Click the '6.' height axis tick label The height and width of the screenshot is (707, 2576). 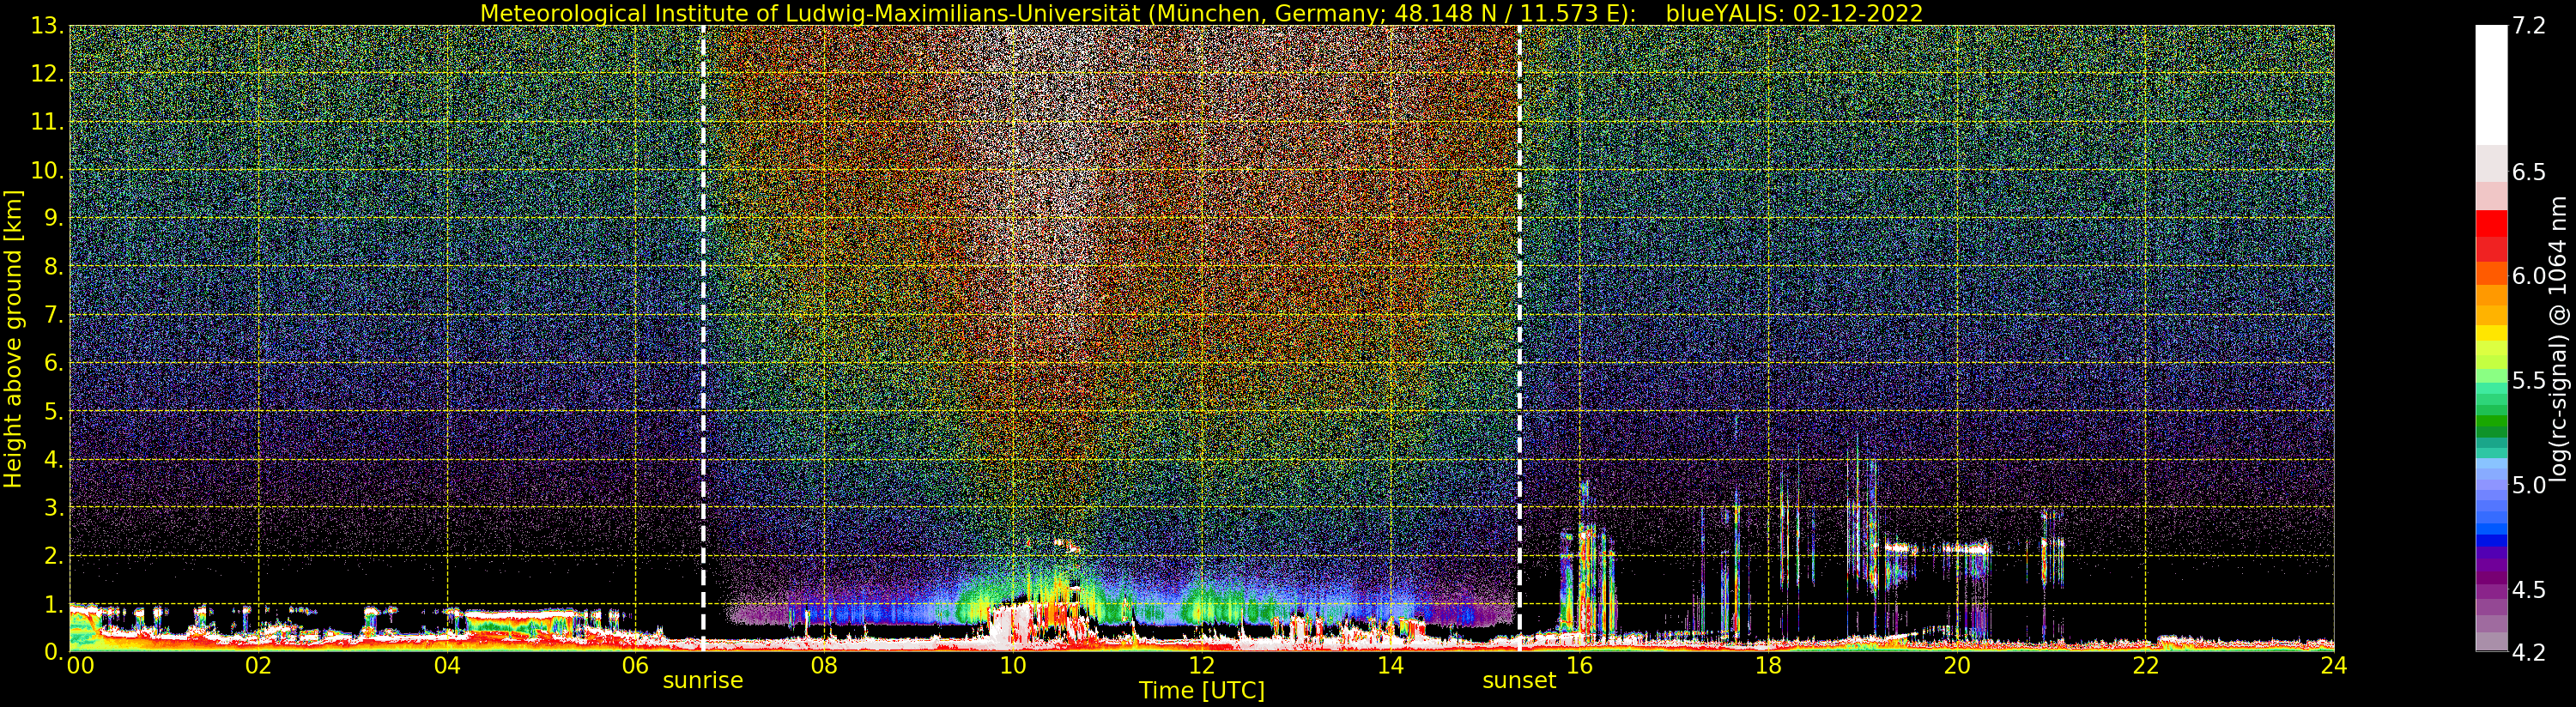(x=54, y=363)
